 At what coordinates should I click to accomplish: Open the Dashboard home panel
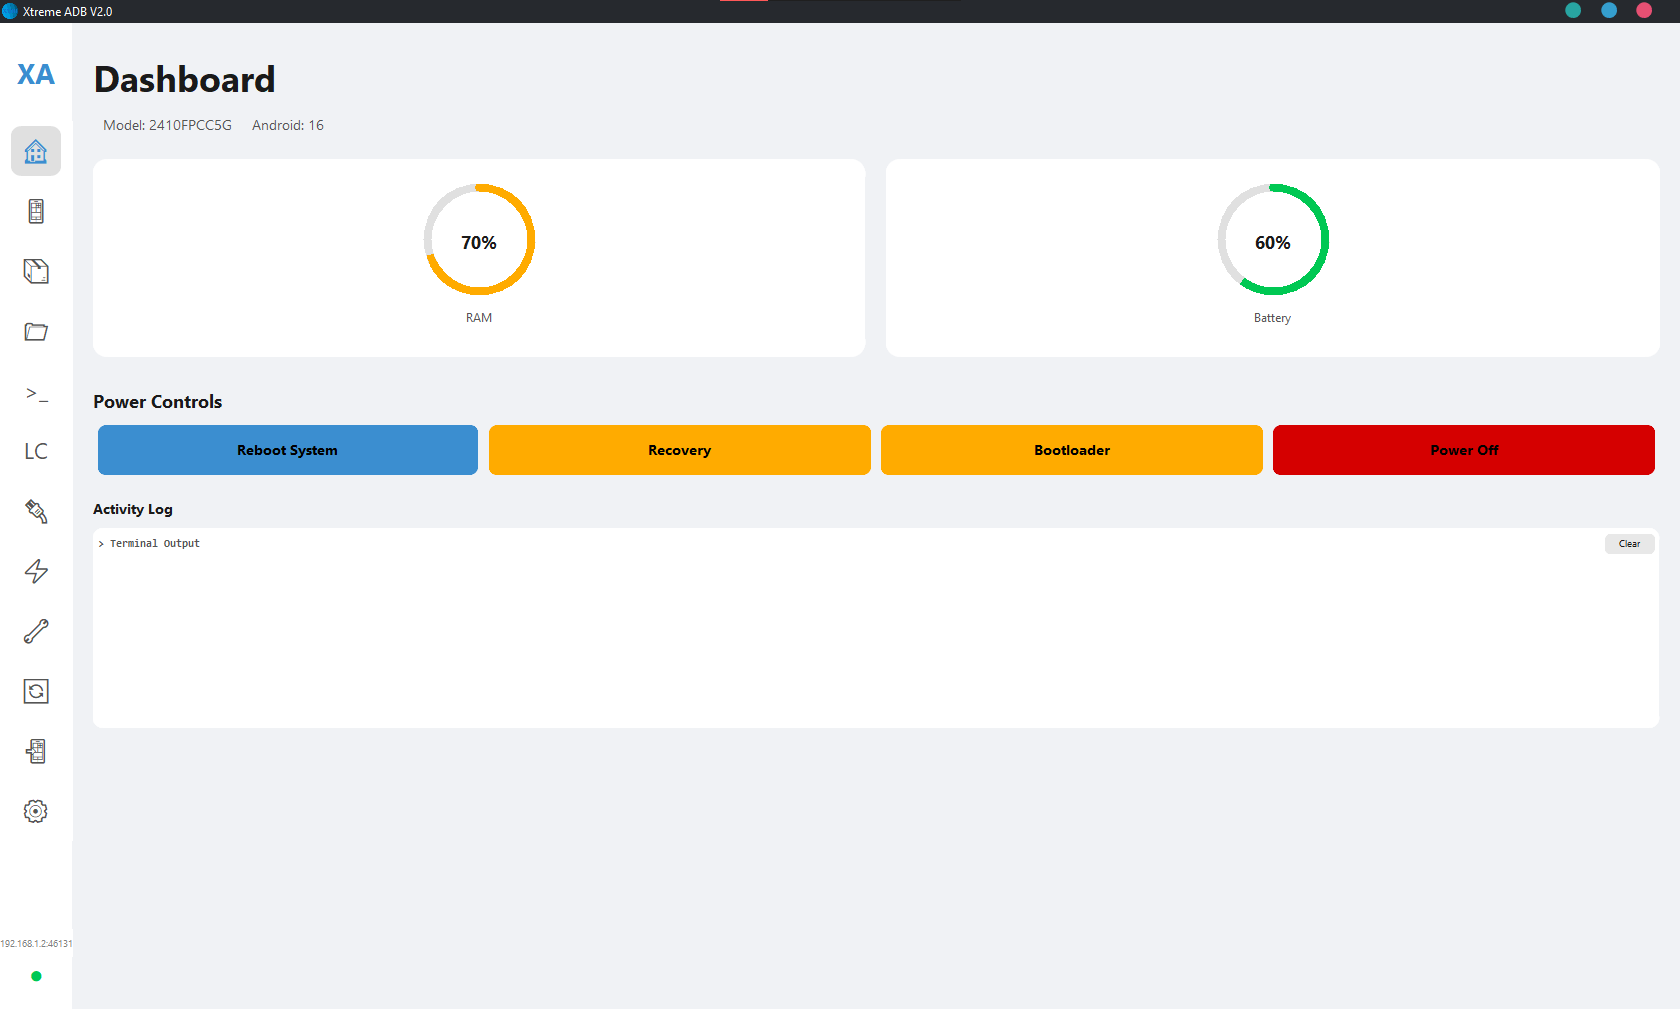(x=35, y=151)
